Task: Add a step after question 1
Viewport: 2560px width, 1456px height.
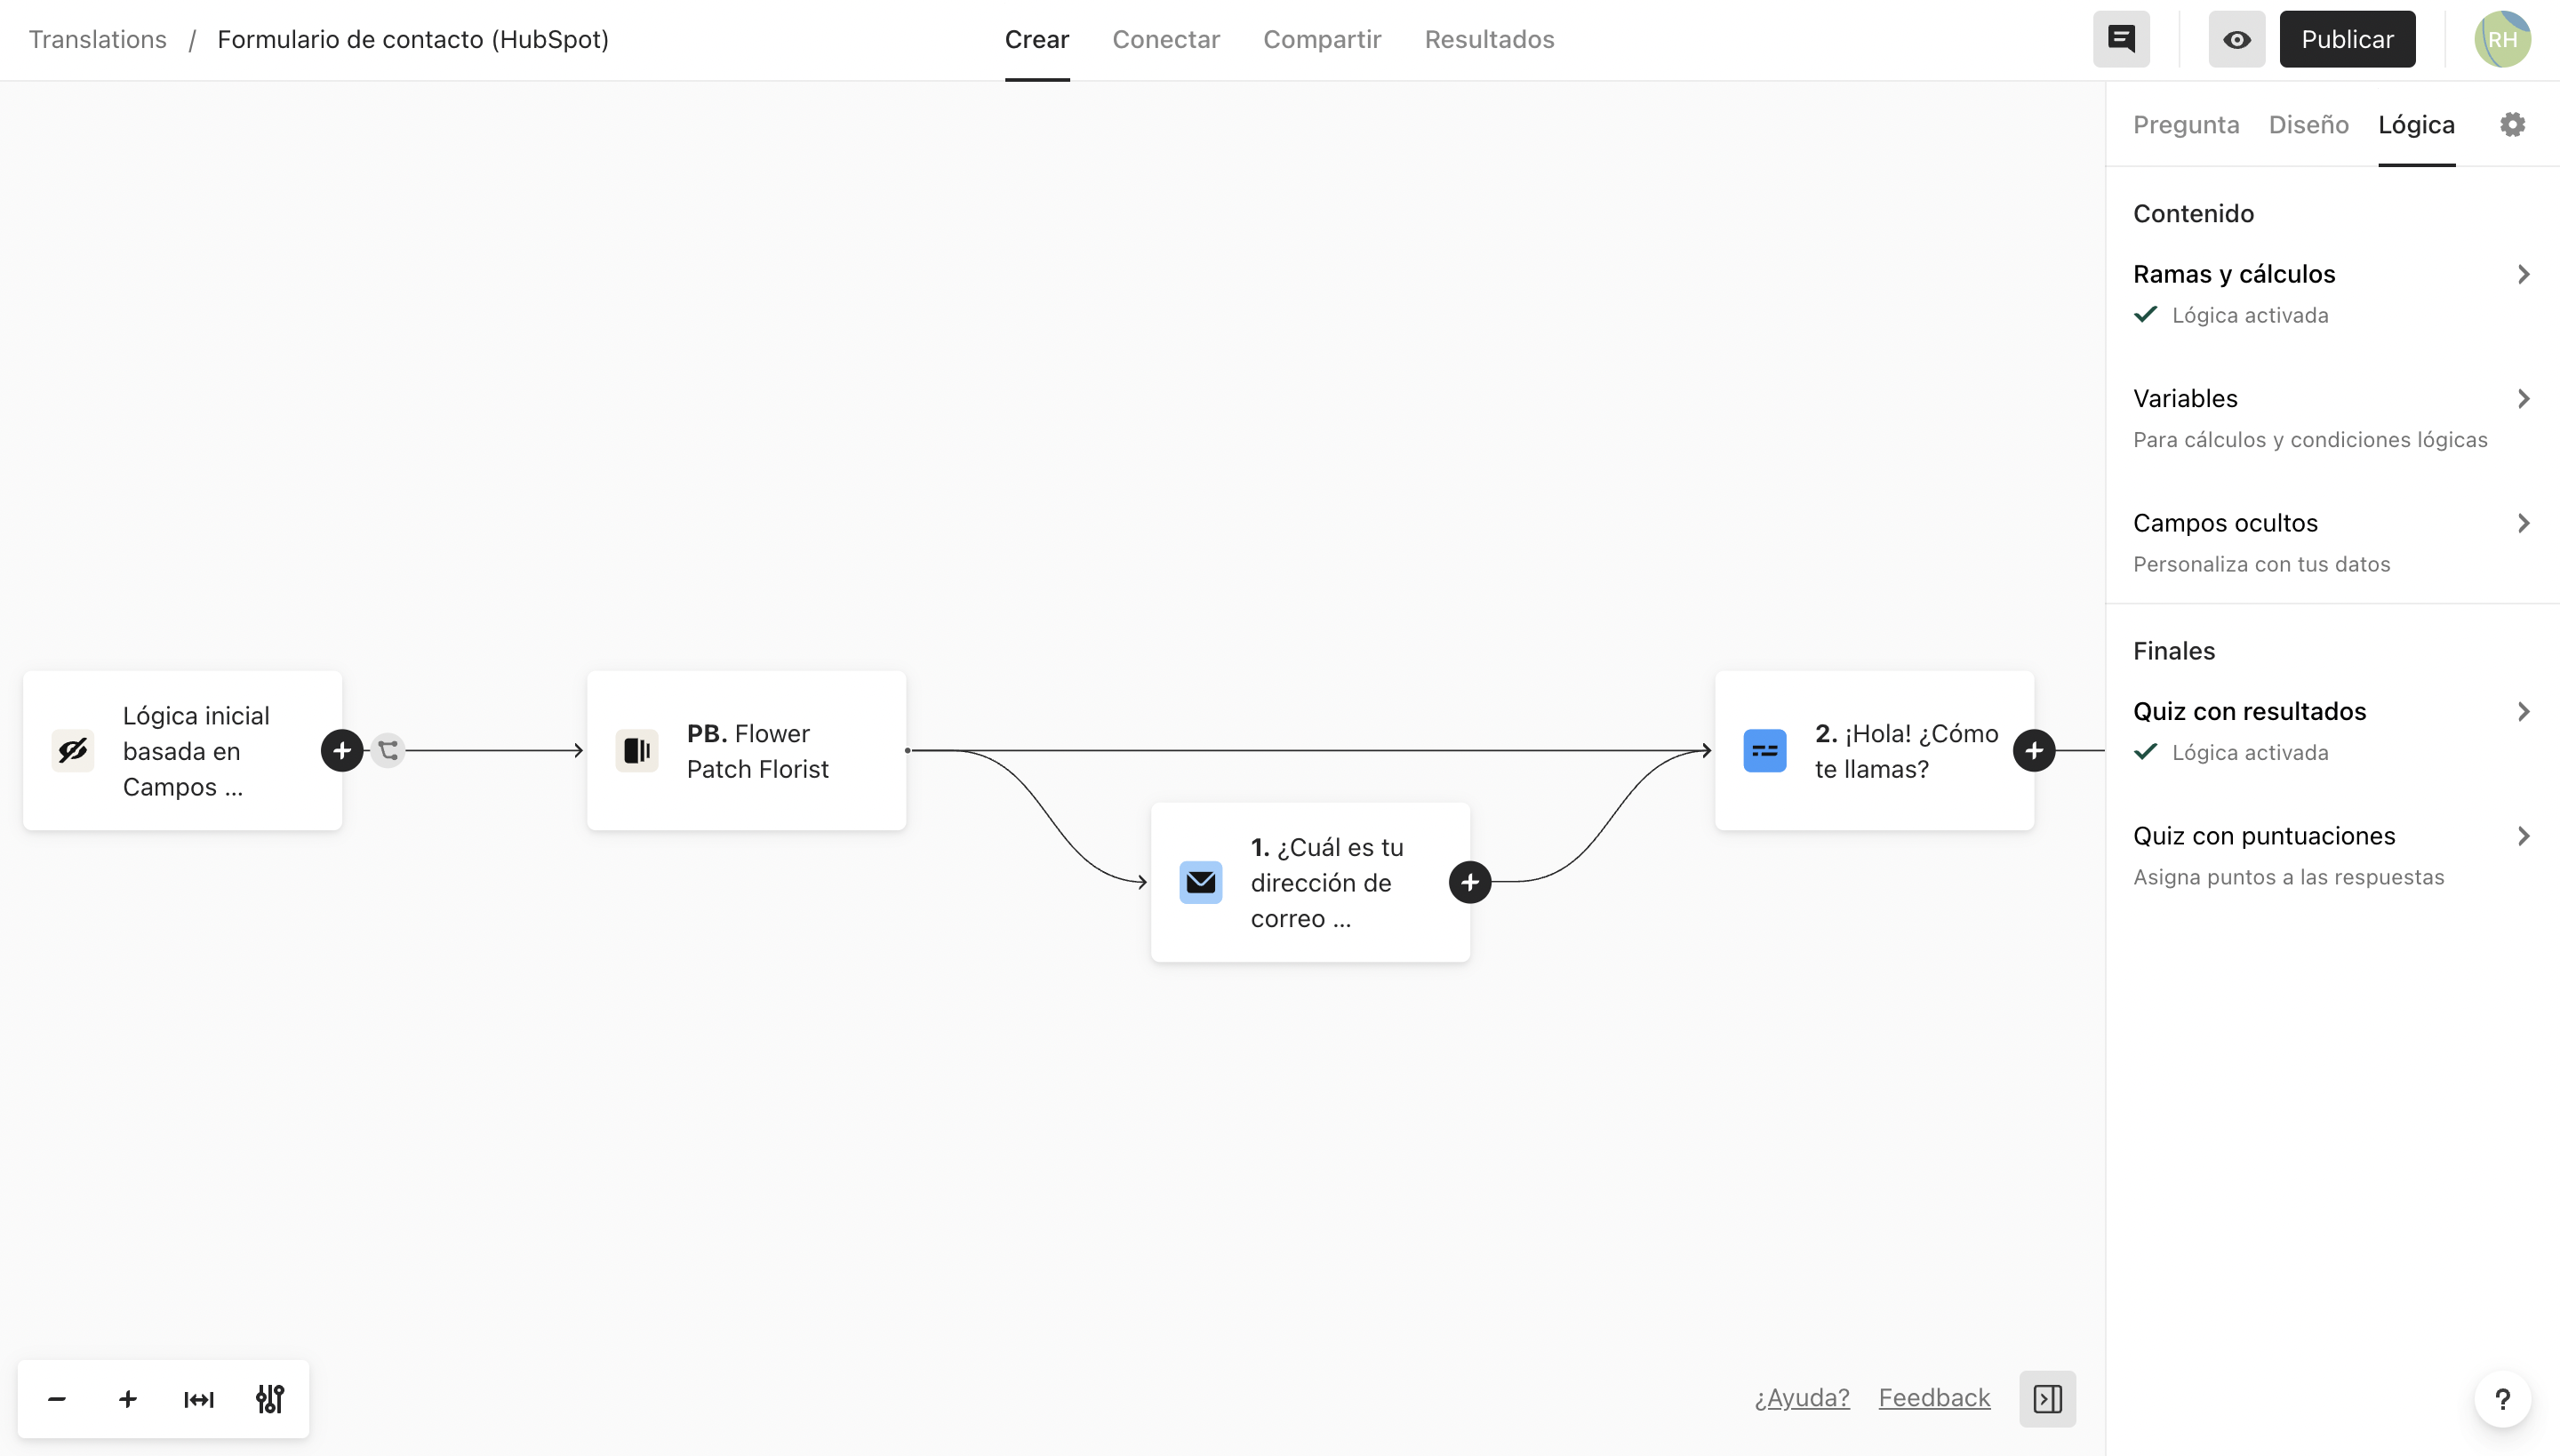Action: [x=1470, y=882]
